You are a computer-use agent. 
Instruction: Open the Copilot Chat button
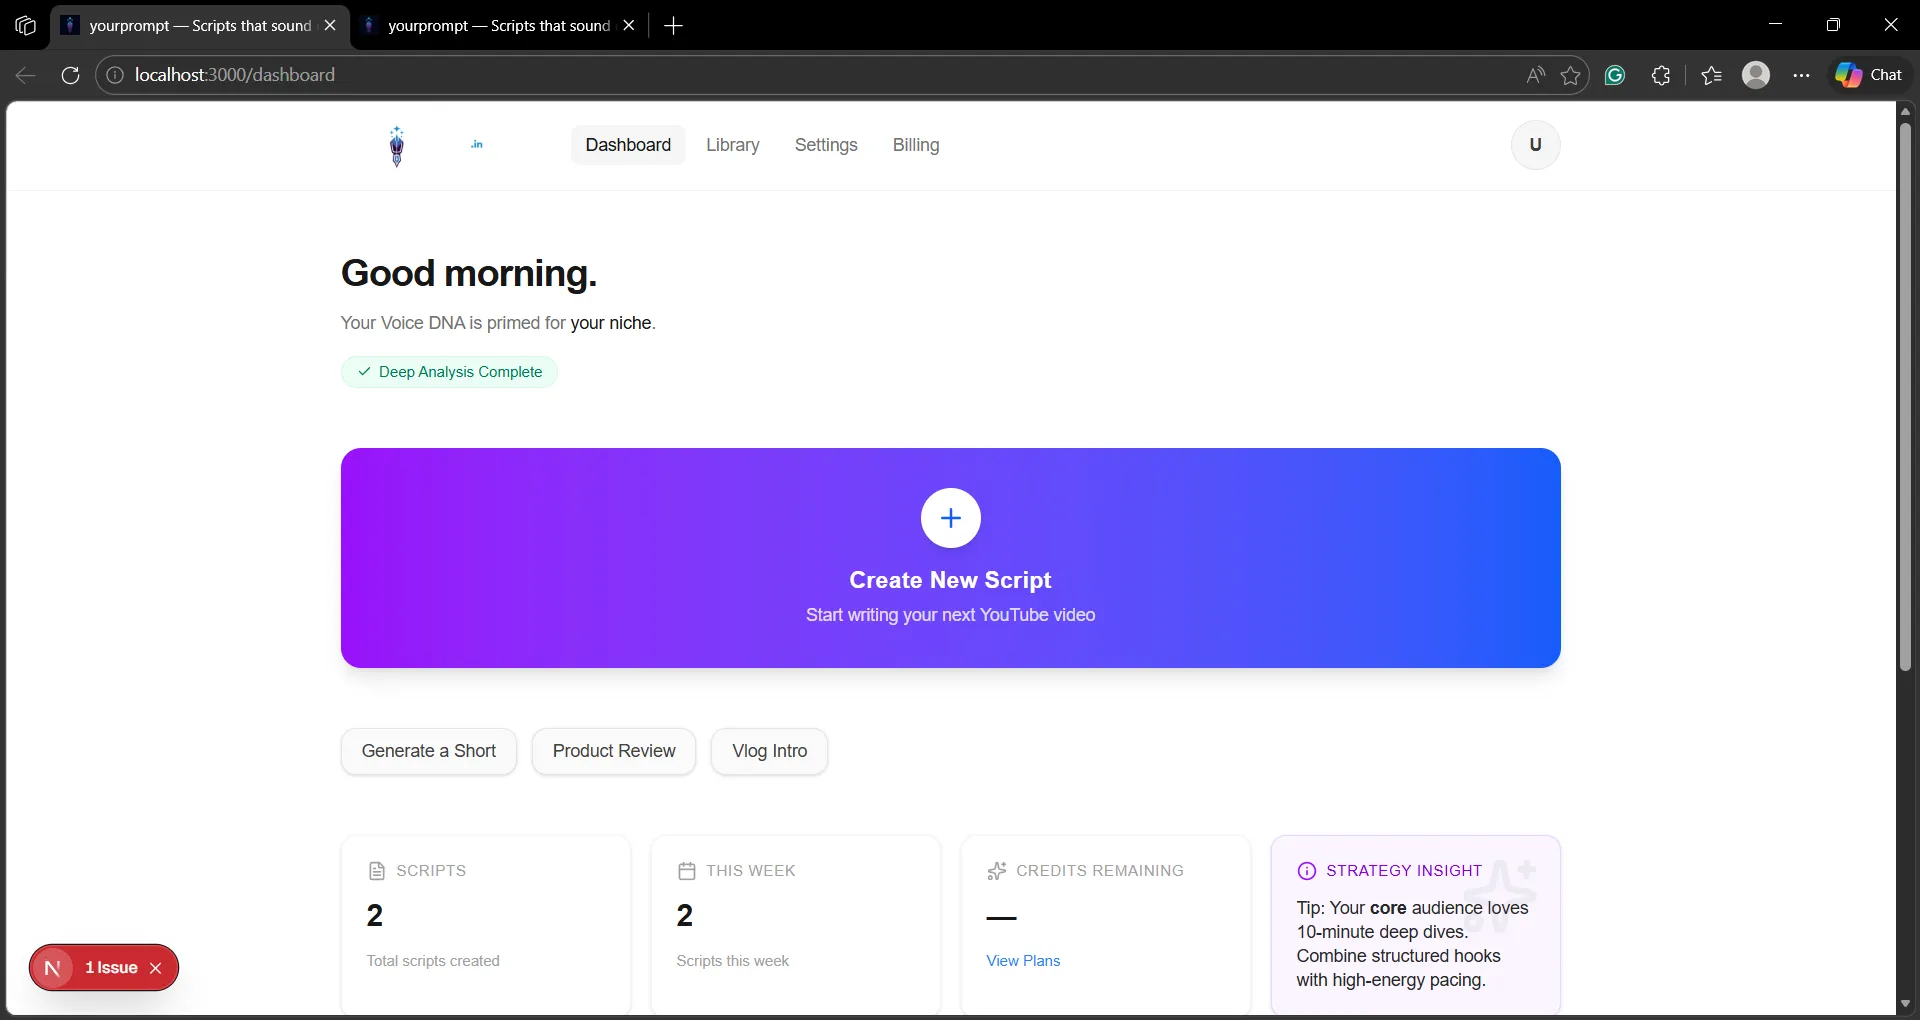click(x=1868, y=75)
